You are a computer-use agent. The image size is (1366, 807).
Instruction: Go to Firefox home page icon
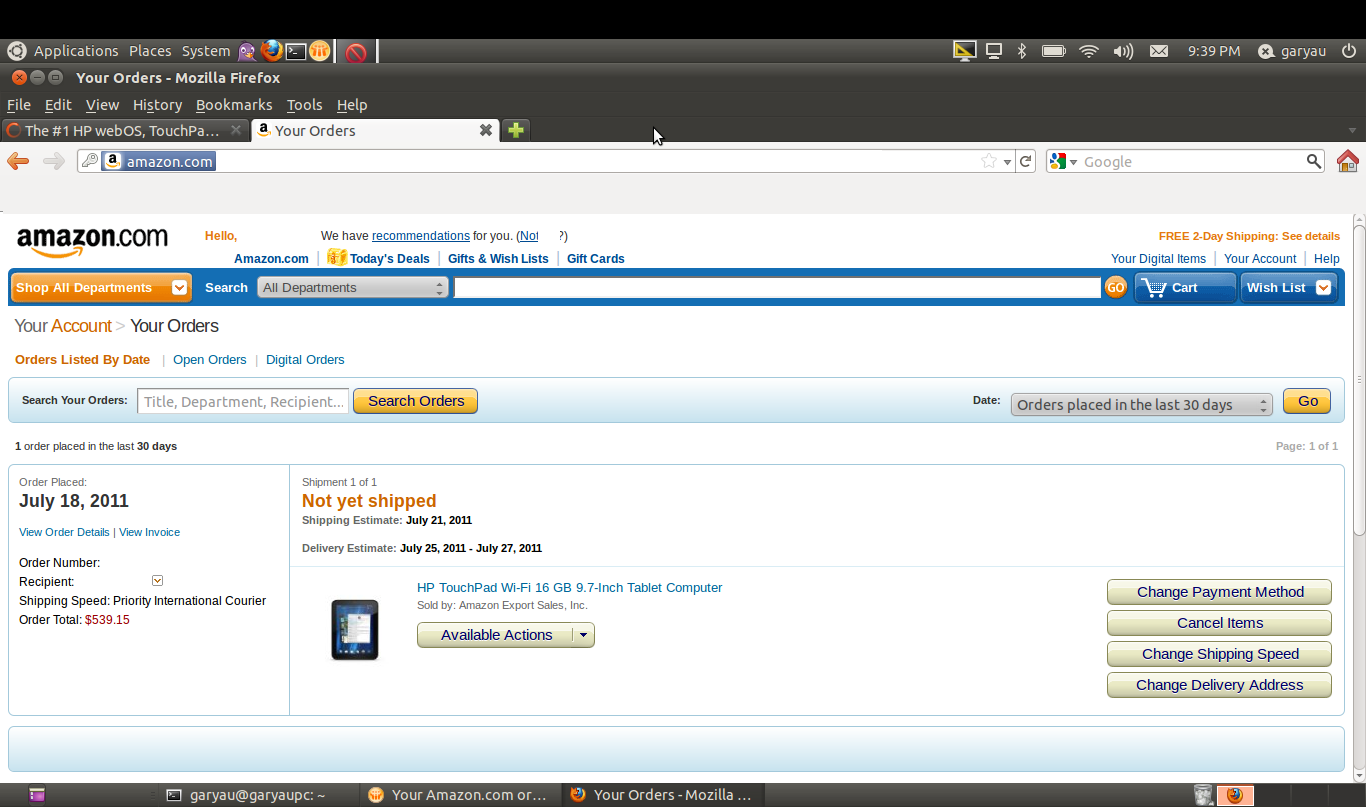tap(1348, 161)
